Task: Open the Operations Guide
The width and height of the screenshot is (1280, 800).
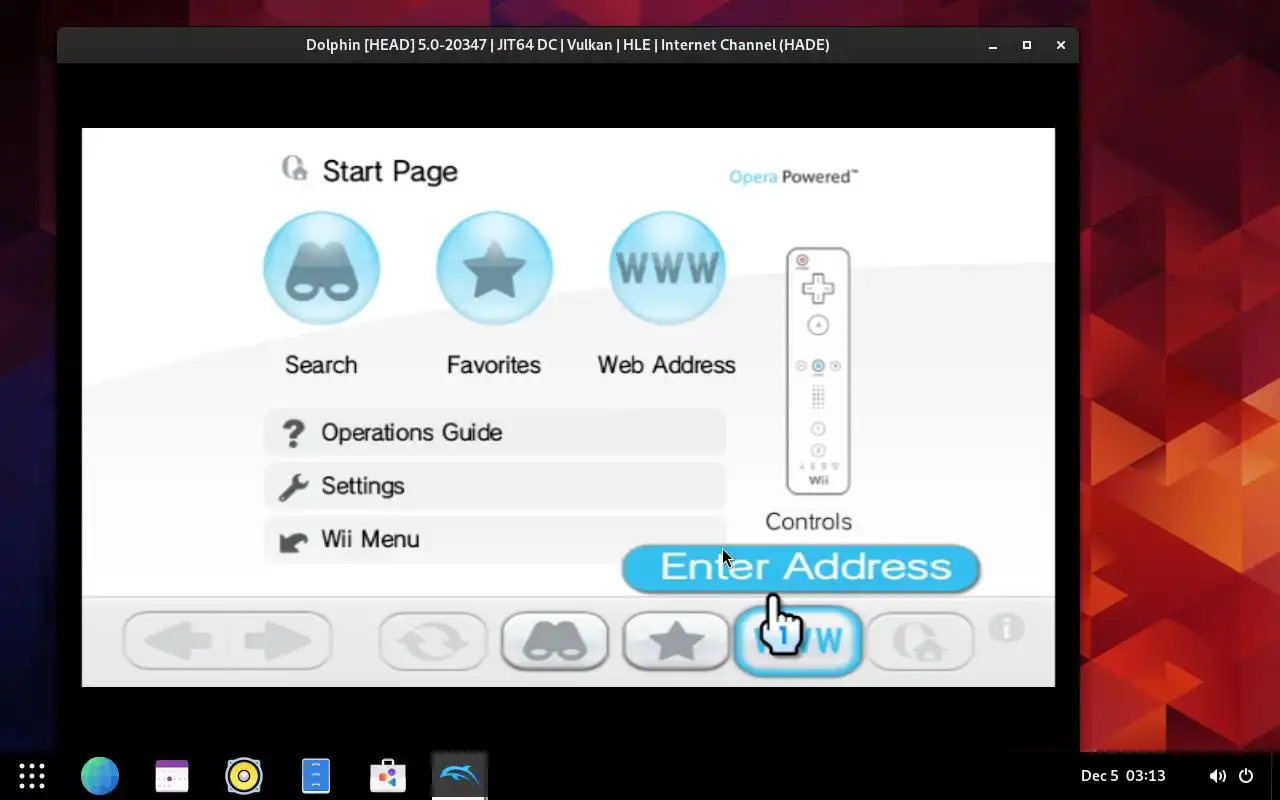Action: pyautogui.click(x=495, y=433)
